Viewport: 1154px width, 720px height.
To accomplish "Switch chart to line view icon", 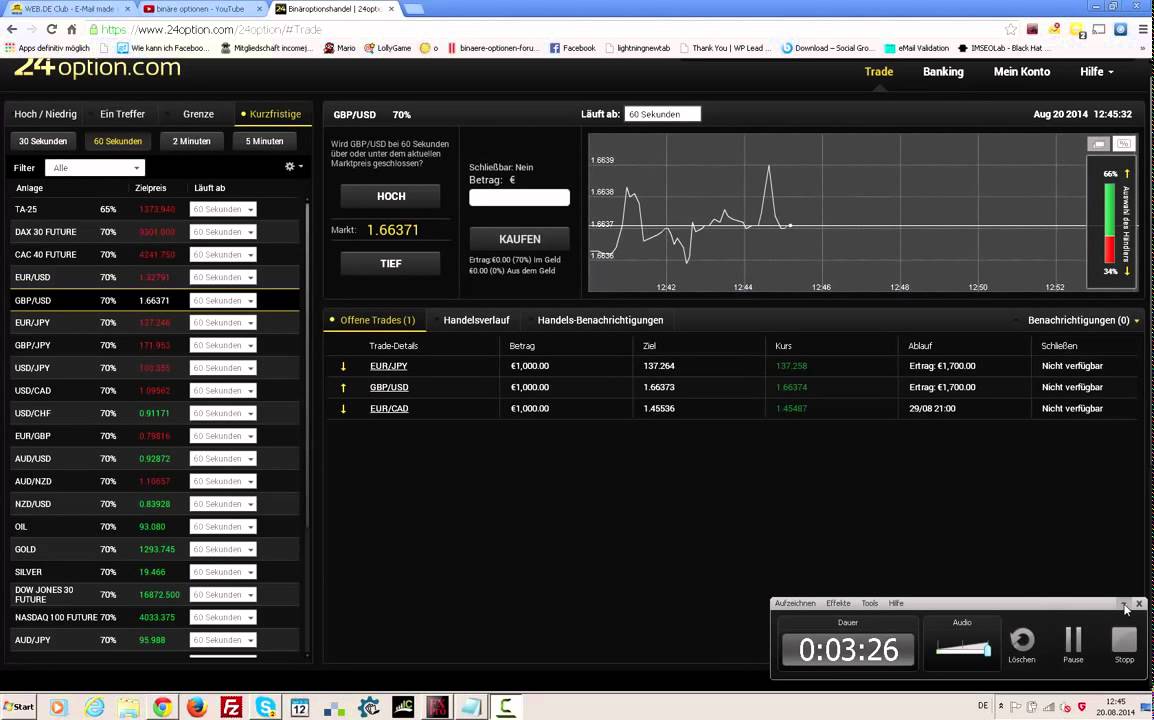I will tap(1099, 144).
